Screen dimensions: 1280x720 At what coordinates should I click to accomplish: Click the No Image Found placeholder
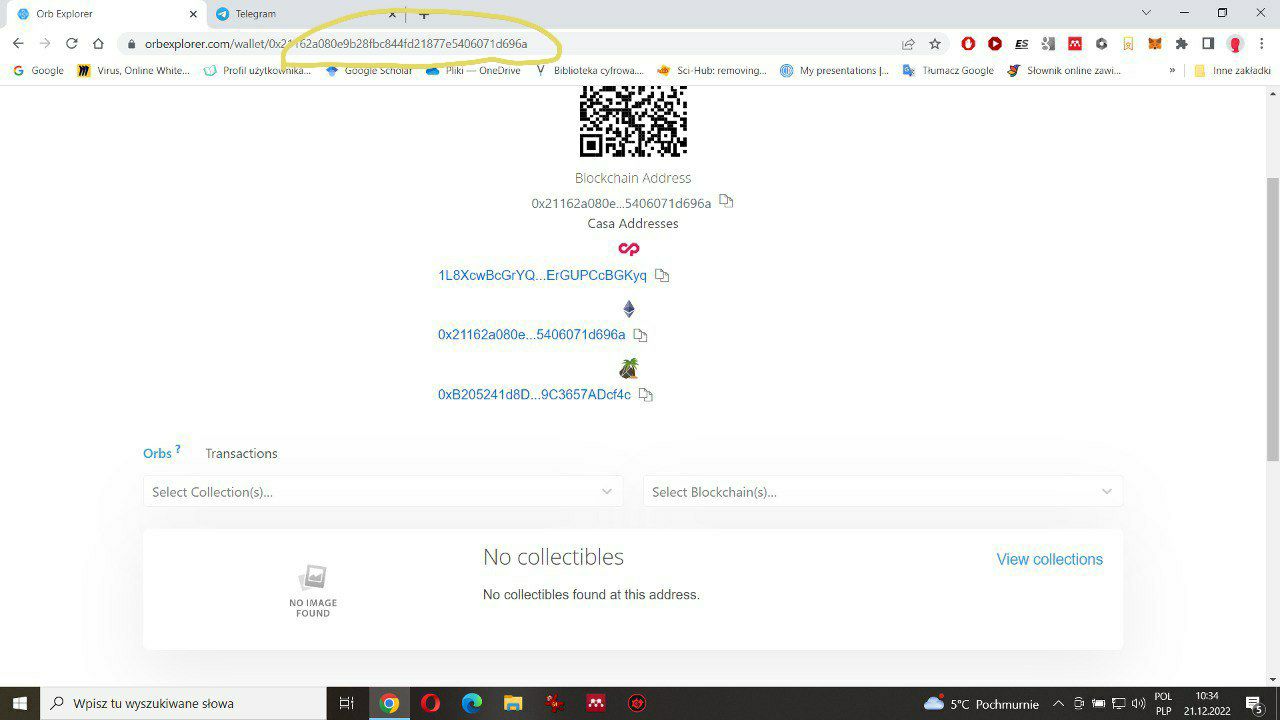tap(313, 591)
